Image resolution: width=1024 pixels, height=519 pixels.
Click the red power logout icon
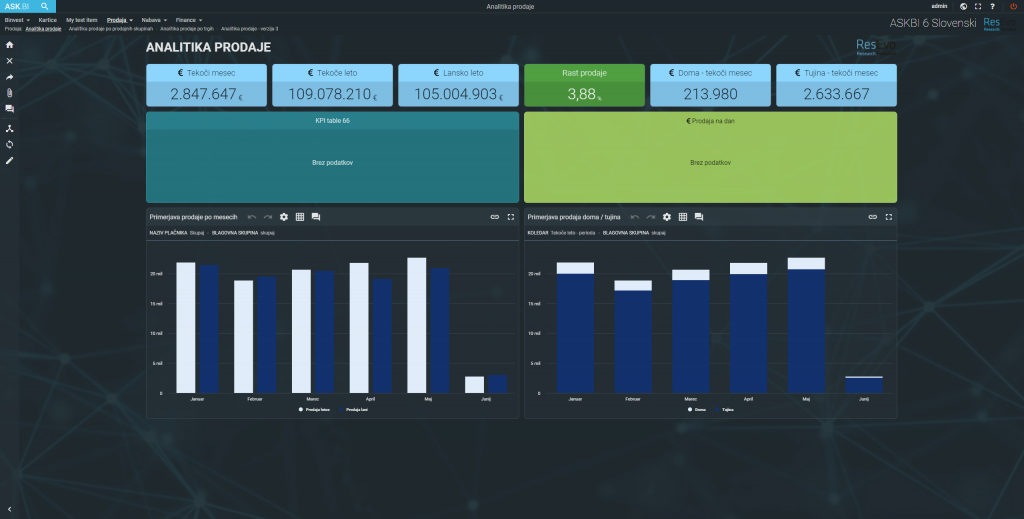(x=1014, y=6)
